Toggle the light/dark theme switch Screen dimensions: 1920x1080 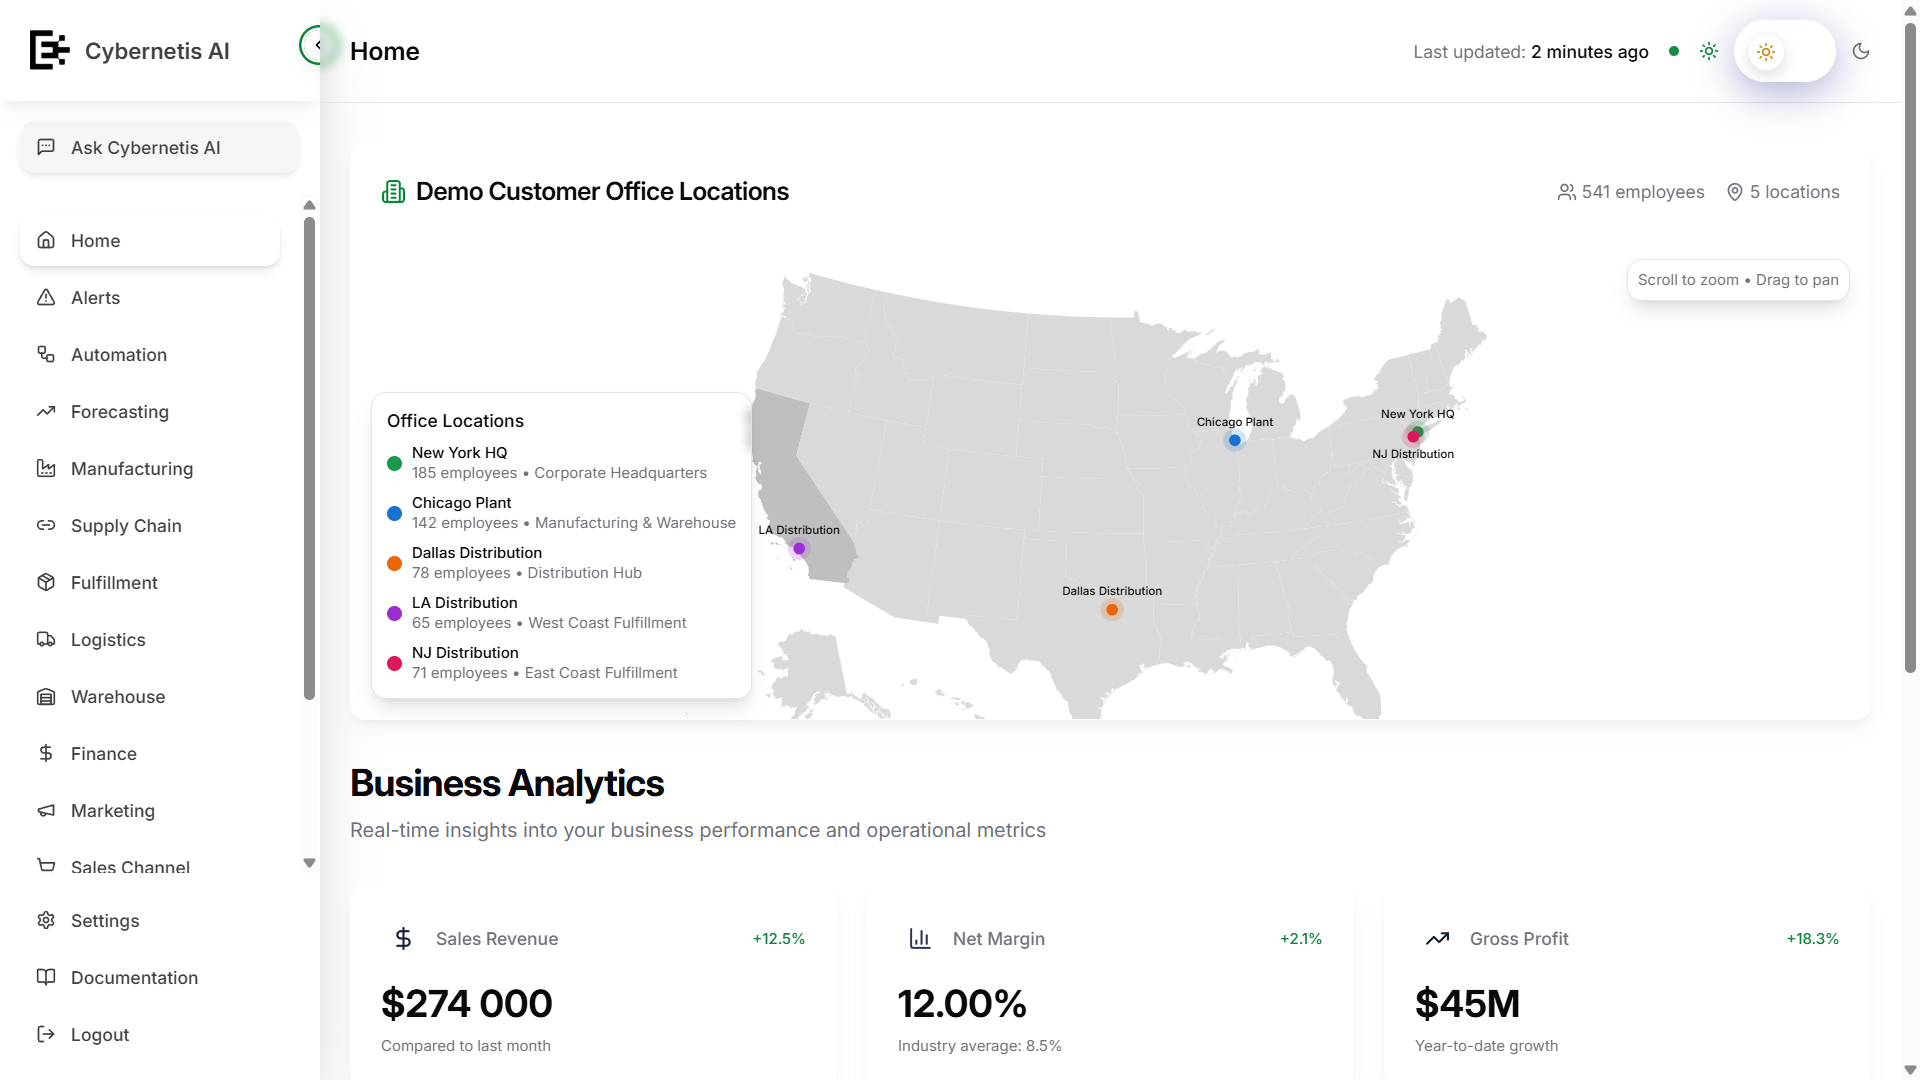[x=1784, y=52]
